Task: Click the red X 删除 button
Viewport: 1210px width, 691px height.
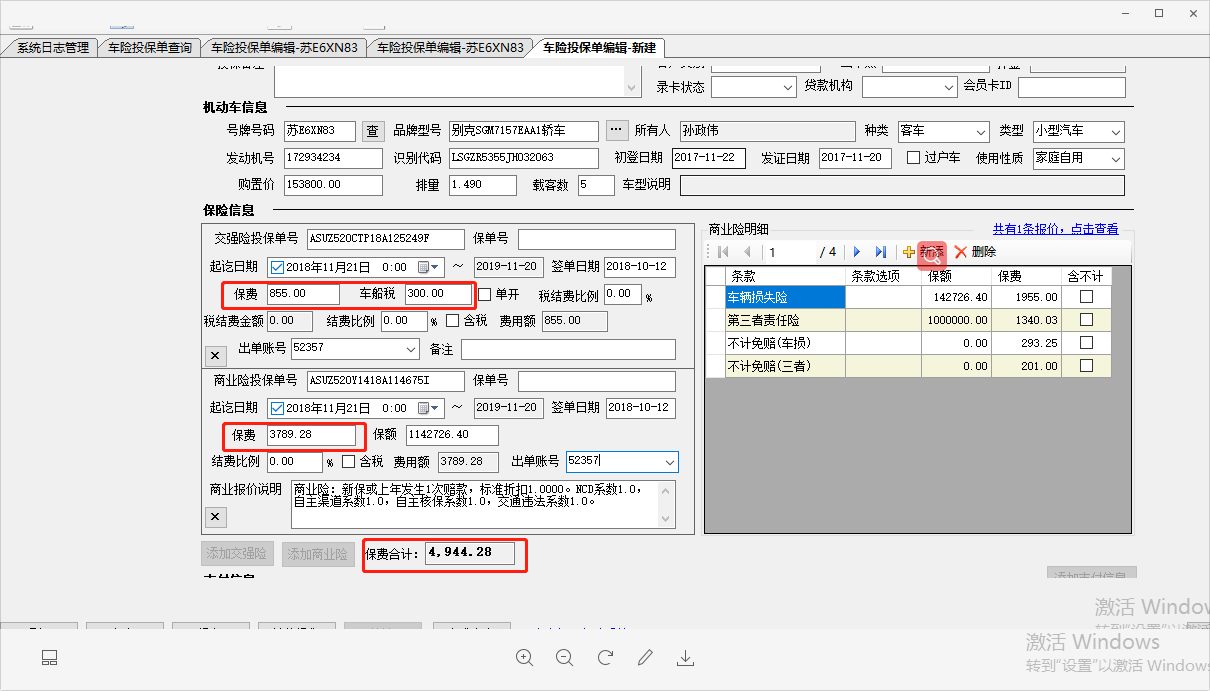Action: (975, 252)
